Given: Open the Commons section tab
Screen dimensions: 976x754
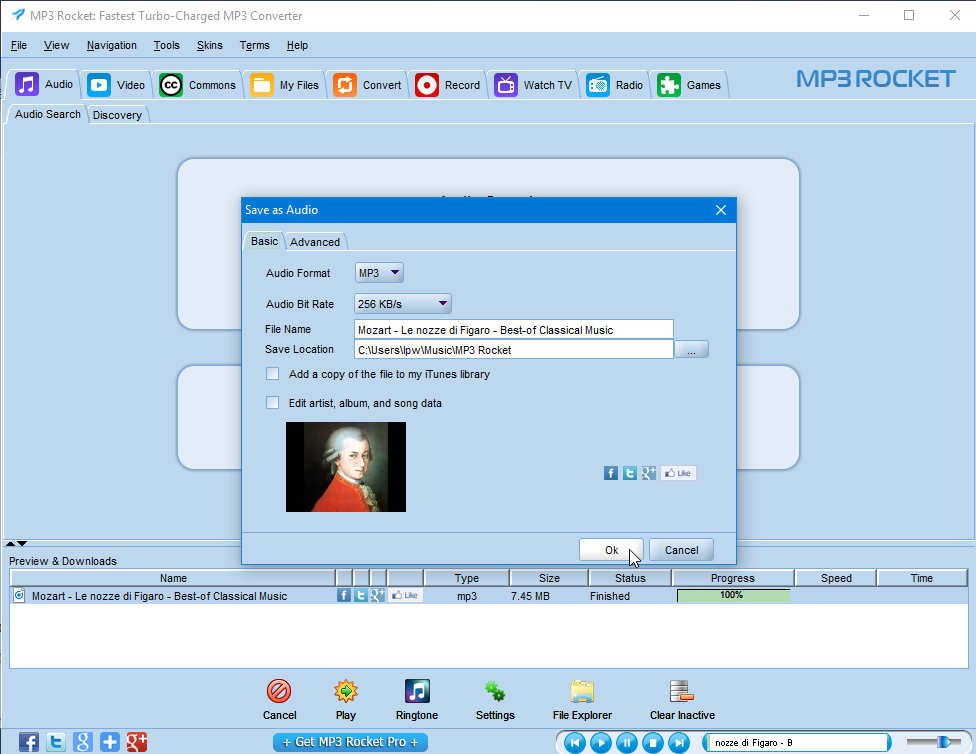Looking at the screenshot, I should (x=198, y=85).
